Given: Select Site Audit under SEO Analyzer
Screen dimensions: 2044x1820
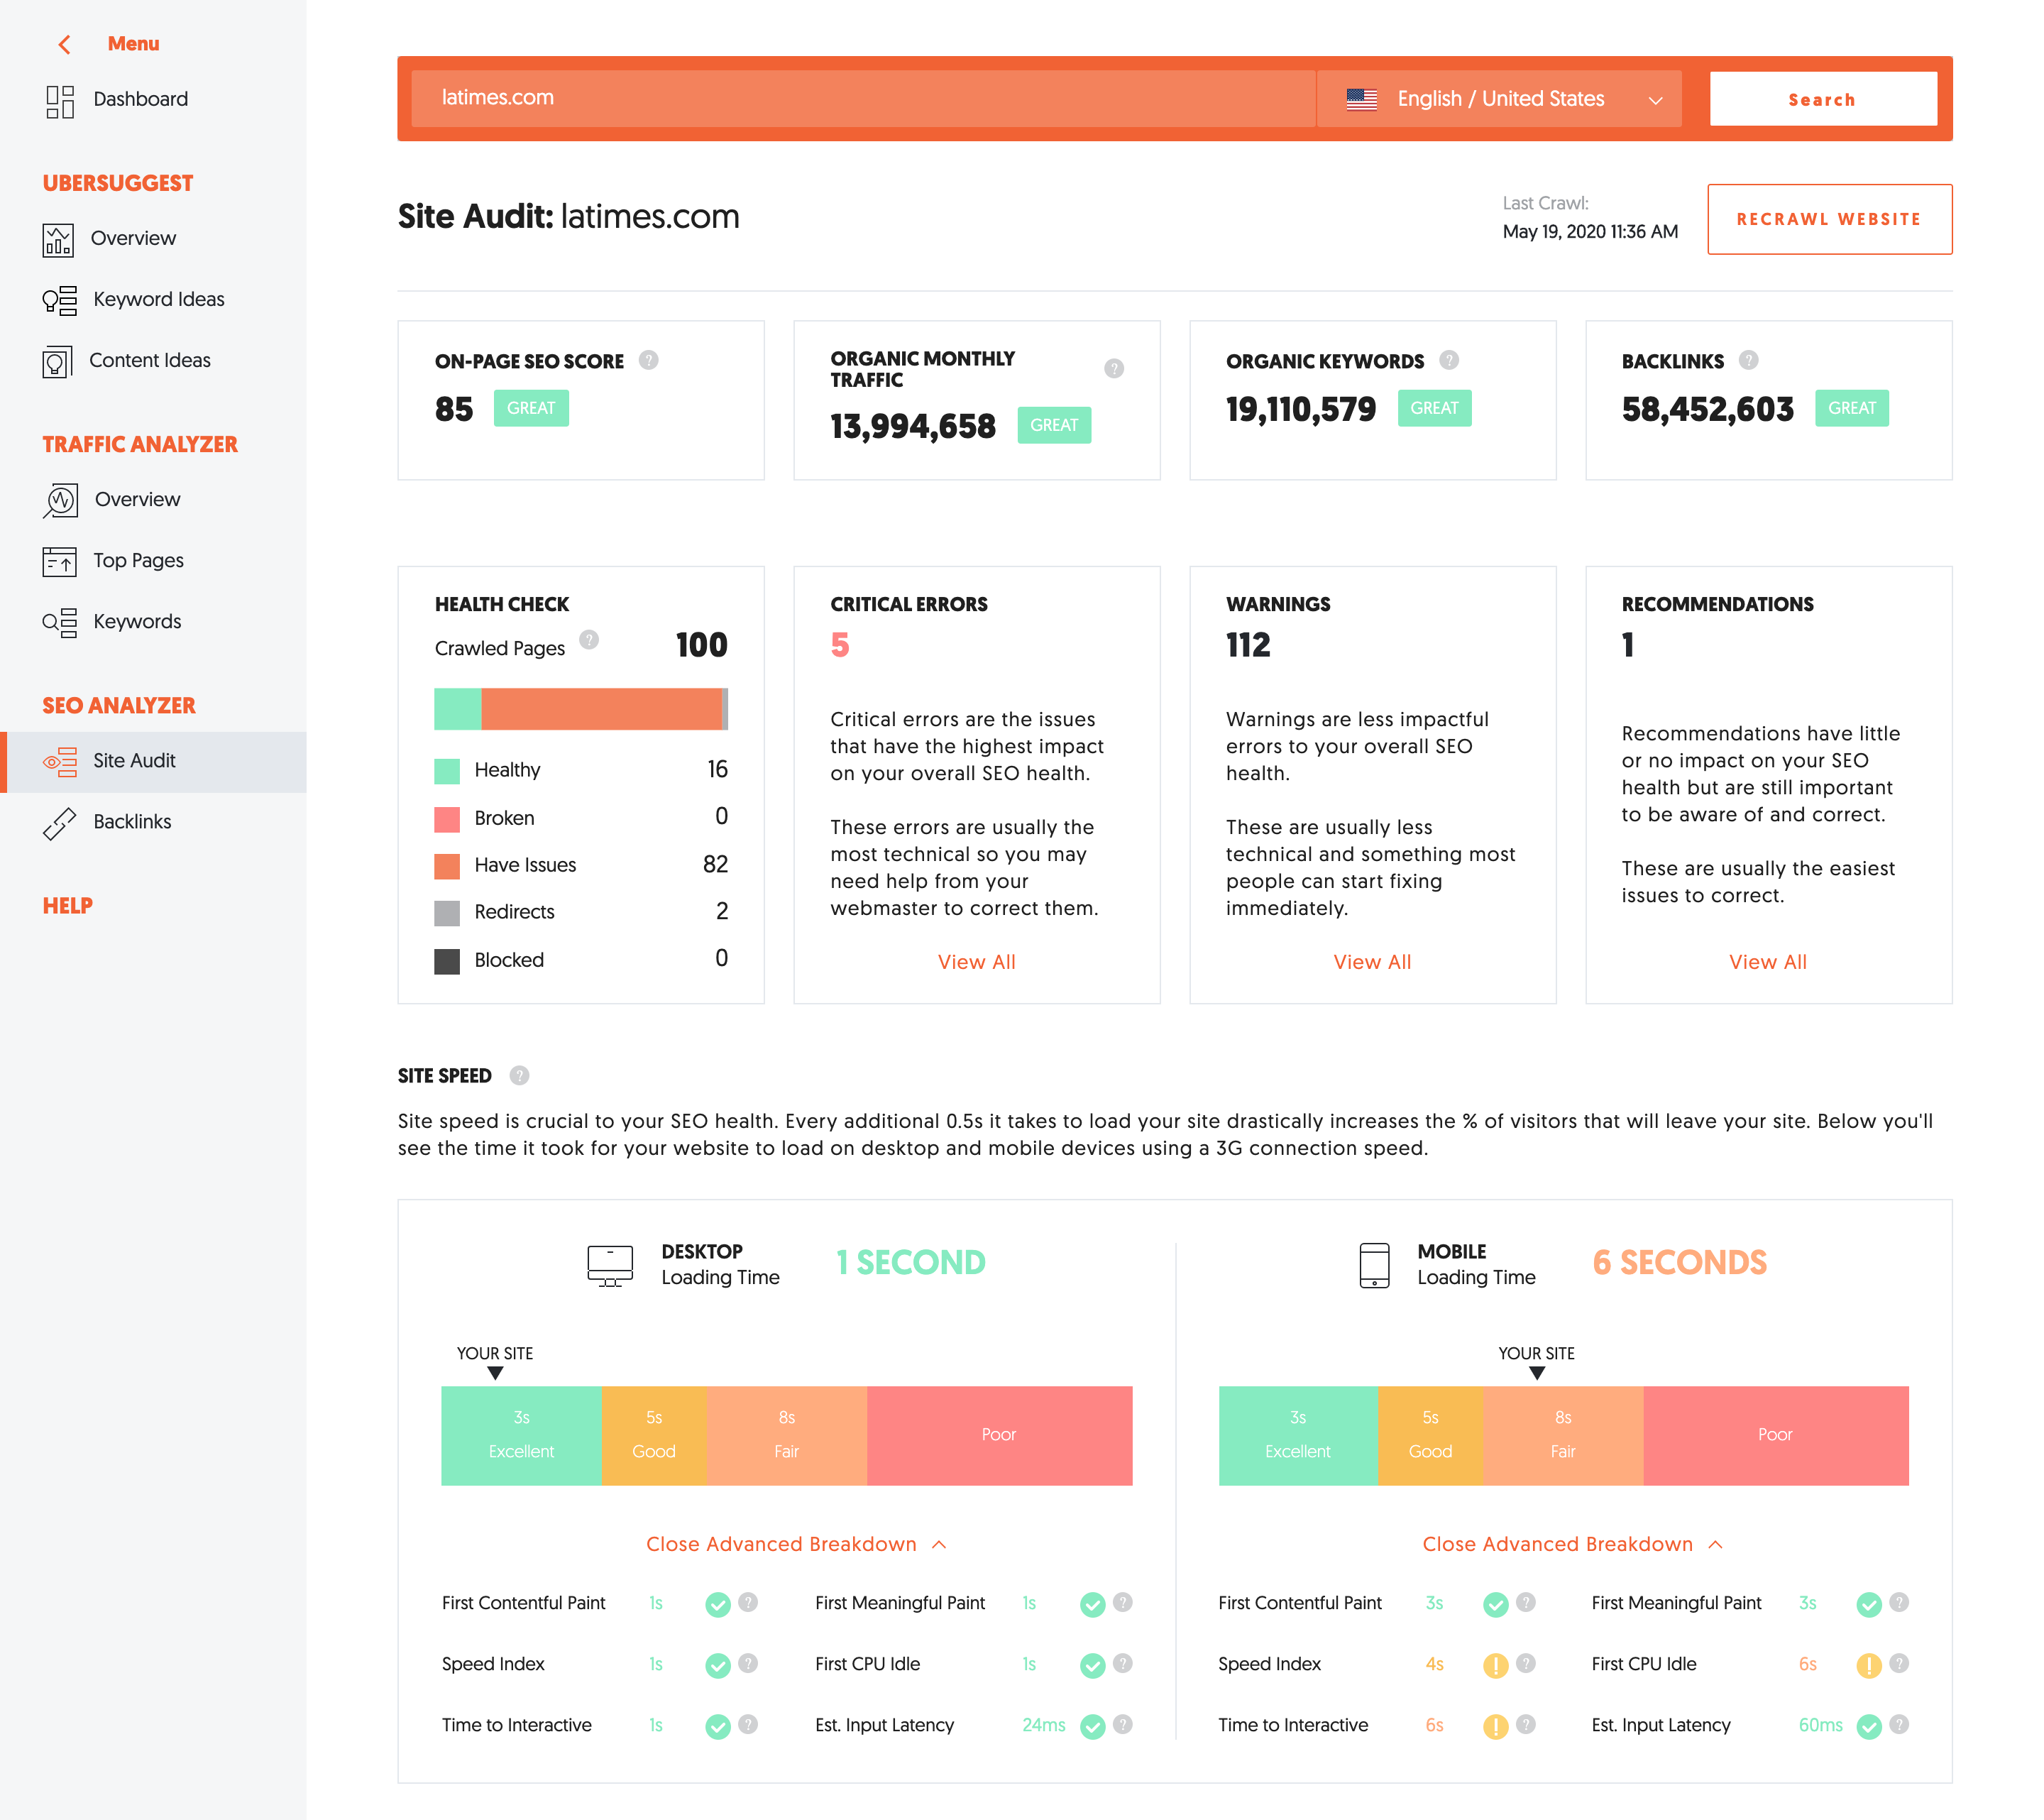Looking at the screenshot, I should click(135, 760).
